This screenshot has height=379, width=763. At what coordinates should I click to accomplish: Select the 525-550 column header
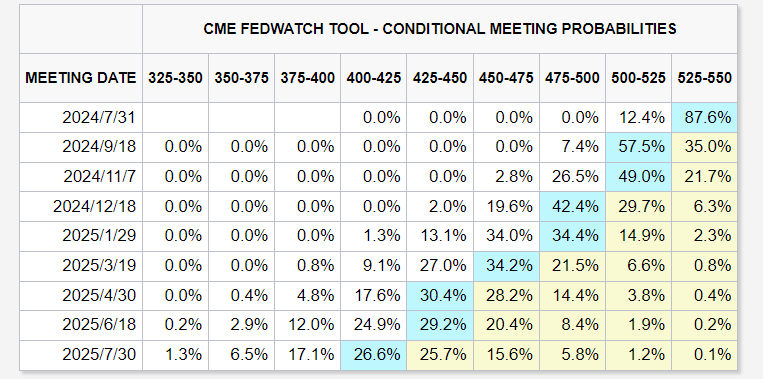(x=704, y=78)
